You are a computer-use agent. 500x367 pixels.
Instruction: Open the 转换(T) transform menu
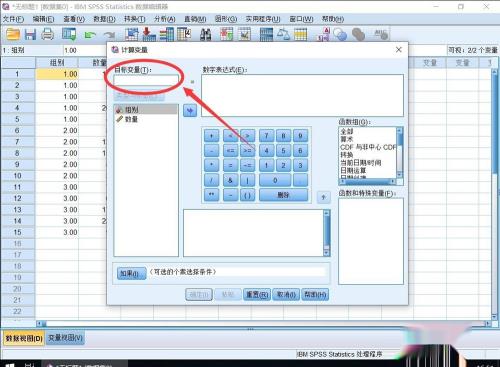[x=134, y=19]
